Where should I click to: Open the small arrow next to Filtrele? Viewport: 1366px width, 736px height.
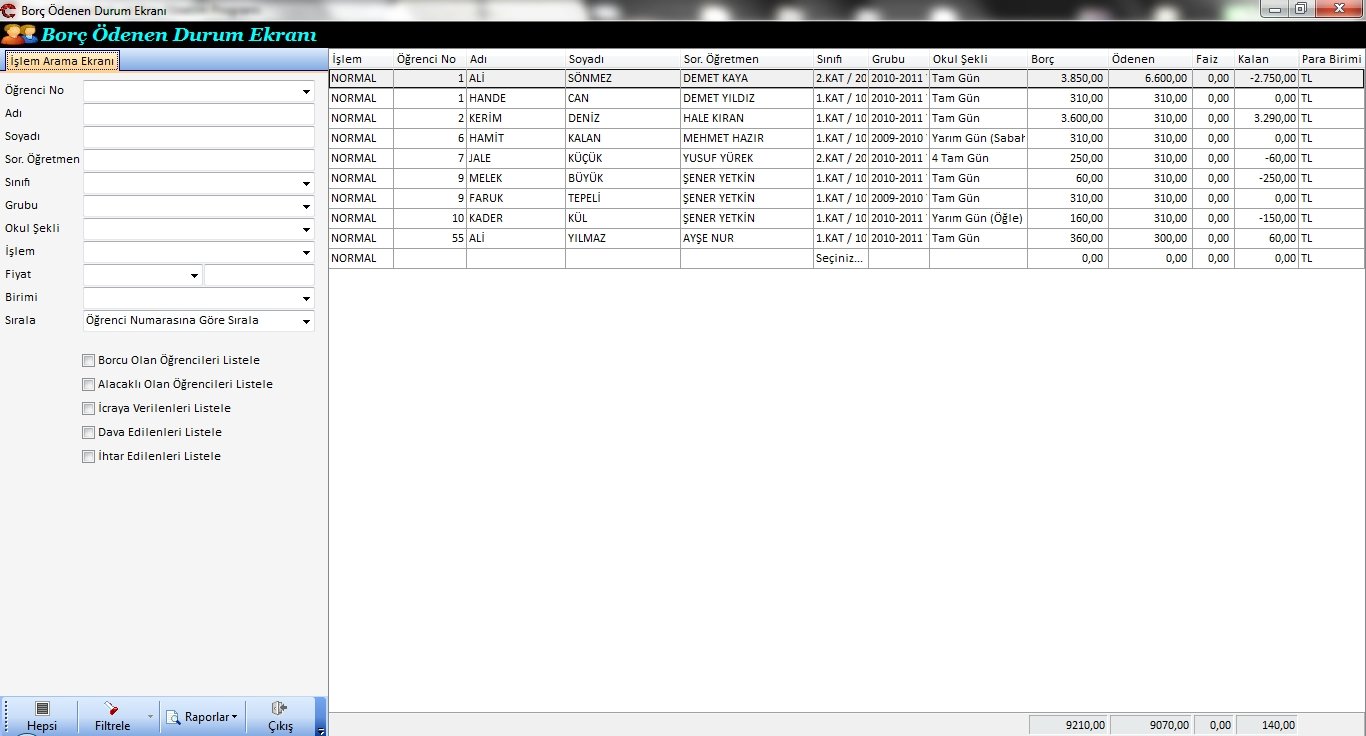click(x=150, y=717)
